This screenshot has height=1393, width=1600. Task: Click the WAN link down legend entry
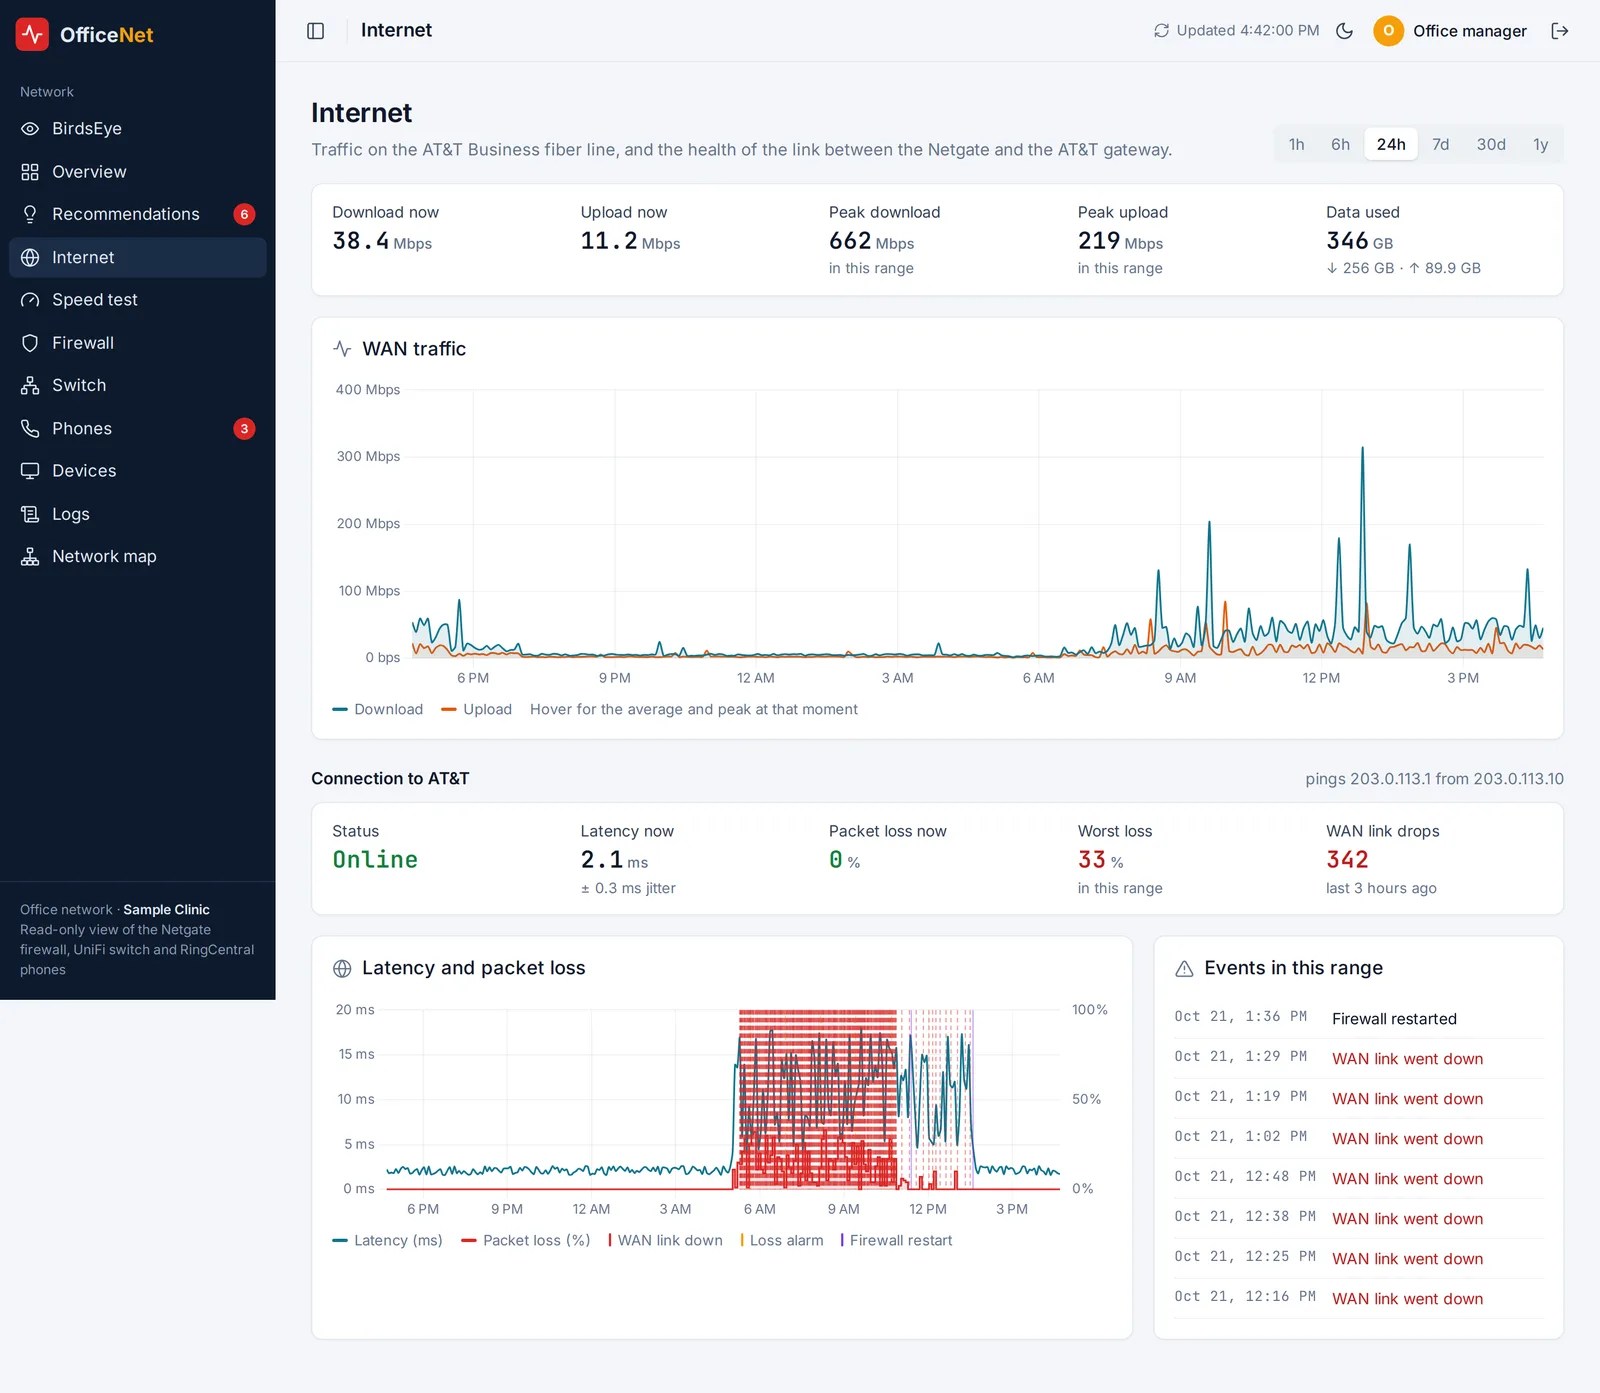click(665, 1240)
